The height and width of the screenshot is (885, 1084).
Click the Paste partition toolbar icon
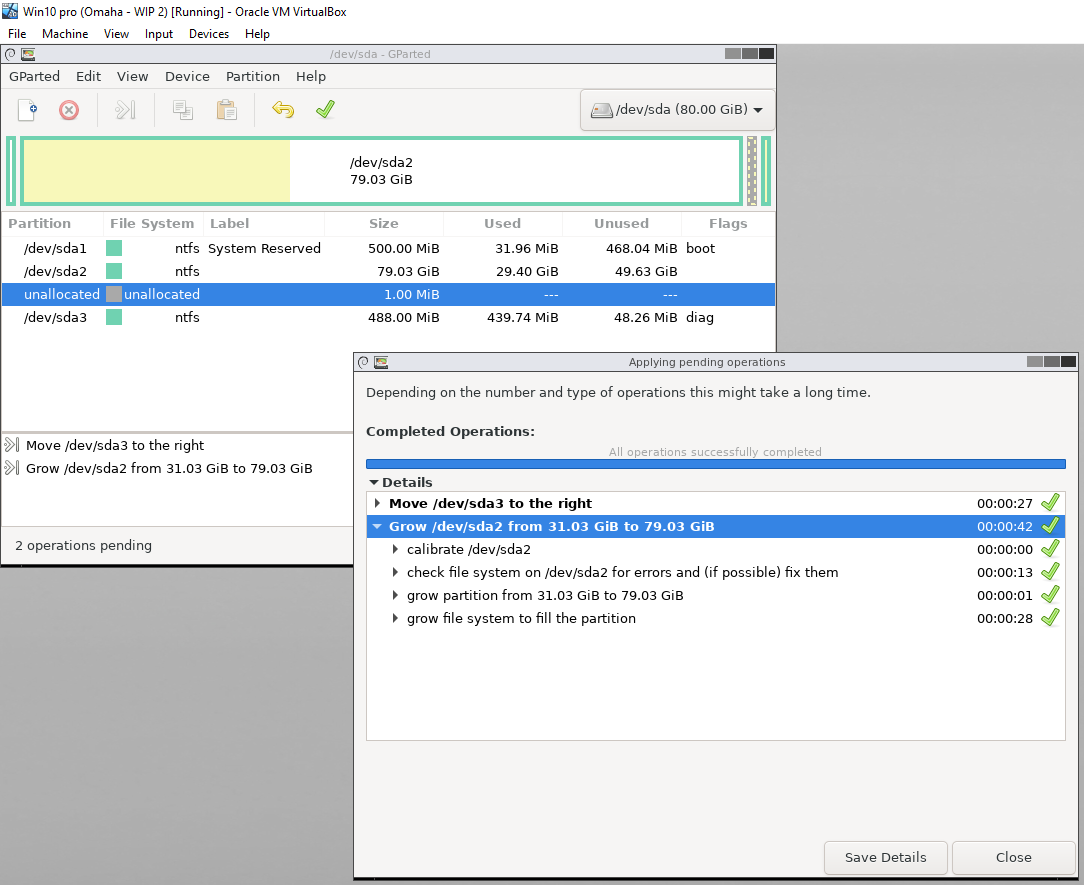(226, 110)
